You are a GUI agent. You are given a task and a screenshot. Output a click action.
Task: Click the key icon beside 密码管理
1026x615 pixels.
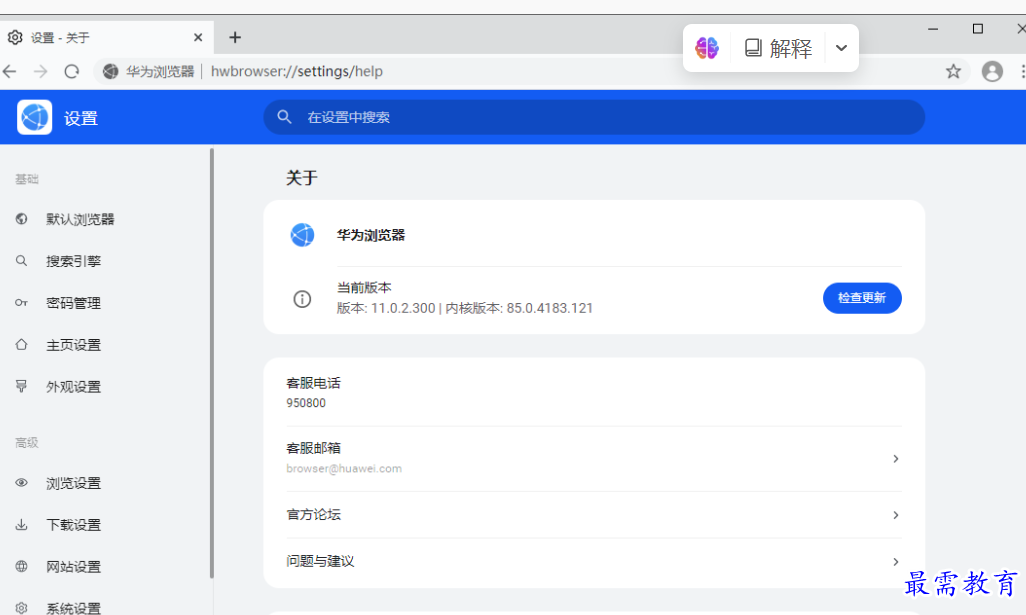tap(22, 303)
